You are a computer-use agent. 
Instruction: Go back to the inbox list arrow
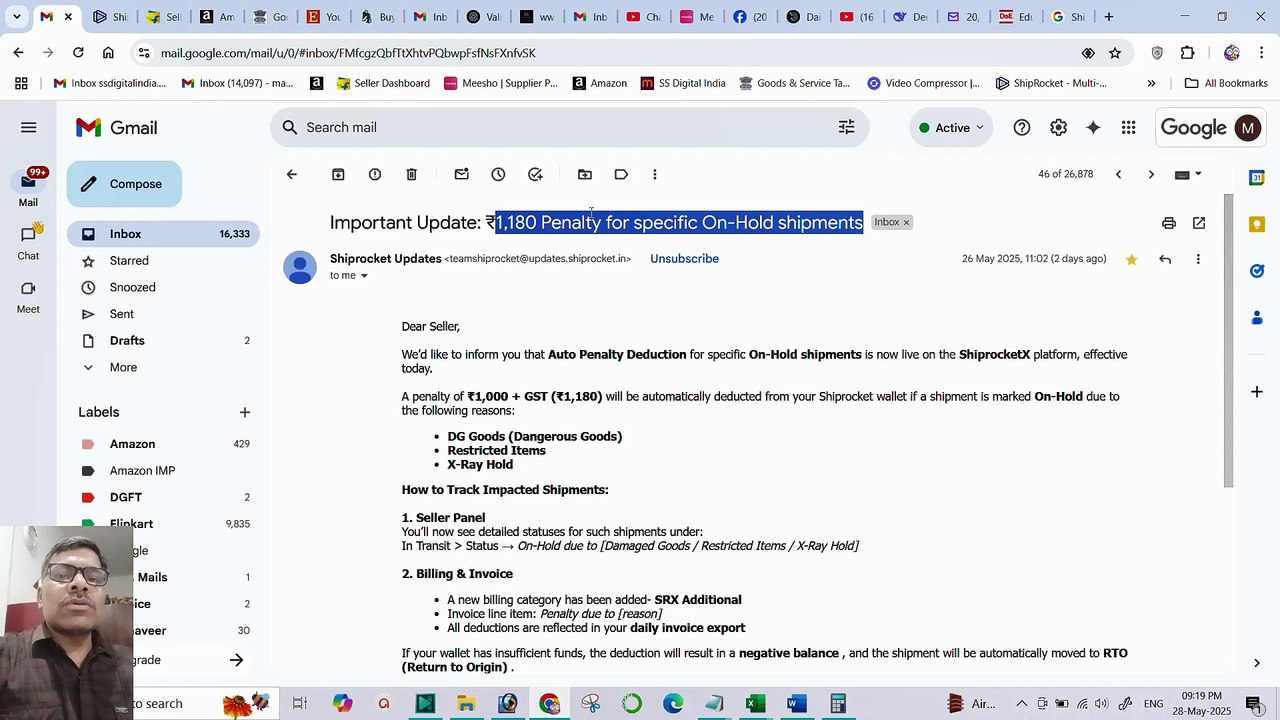point(292,174)
